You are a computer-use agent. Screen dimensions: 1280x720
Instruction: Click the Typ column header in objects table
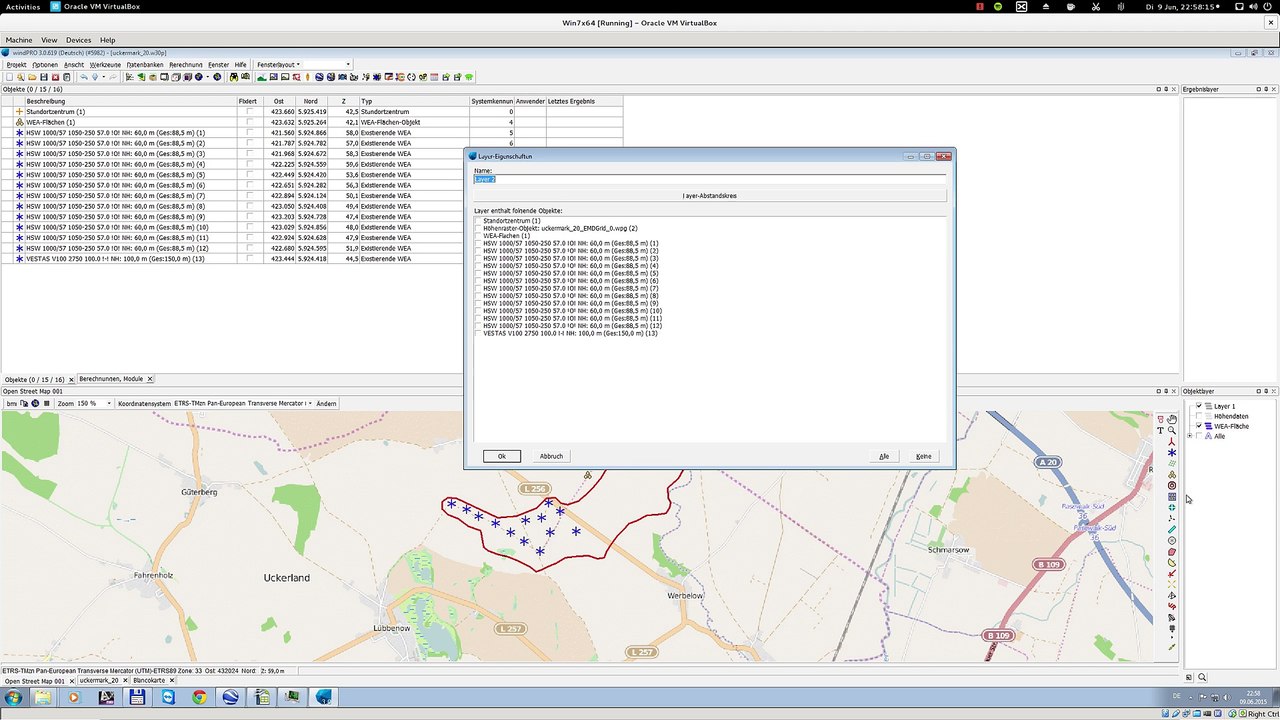[x=414, y=101]
